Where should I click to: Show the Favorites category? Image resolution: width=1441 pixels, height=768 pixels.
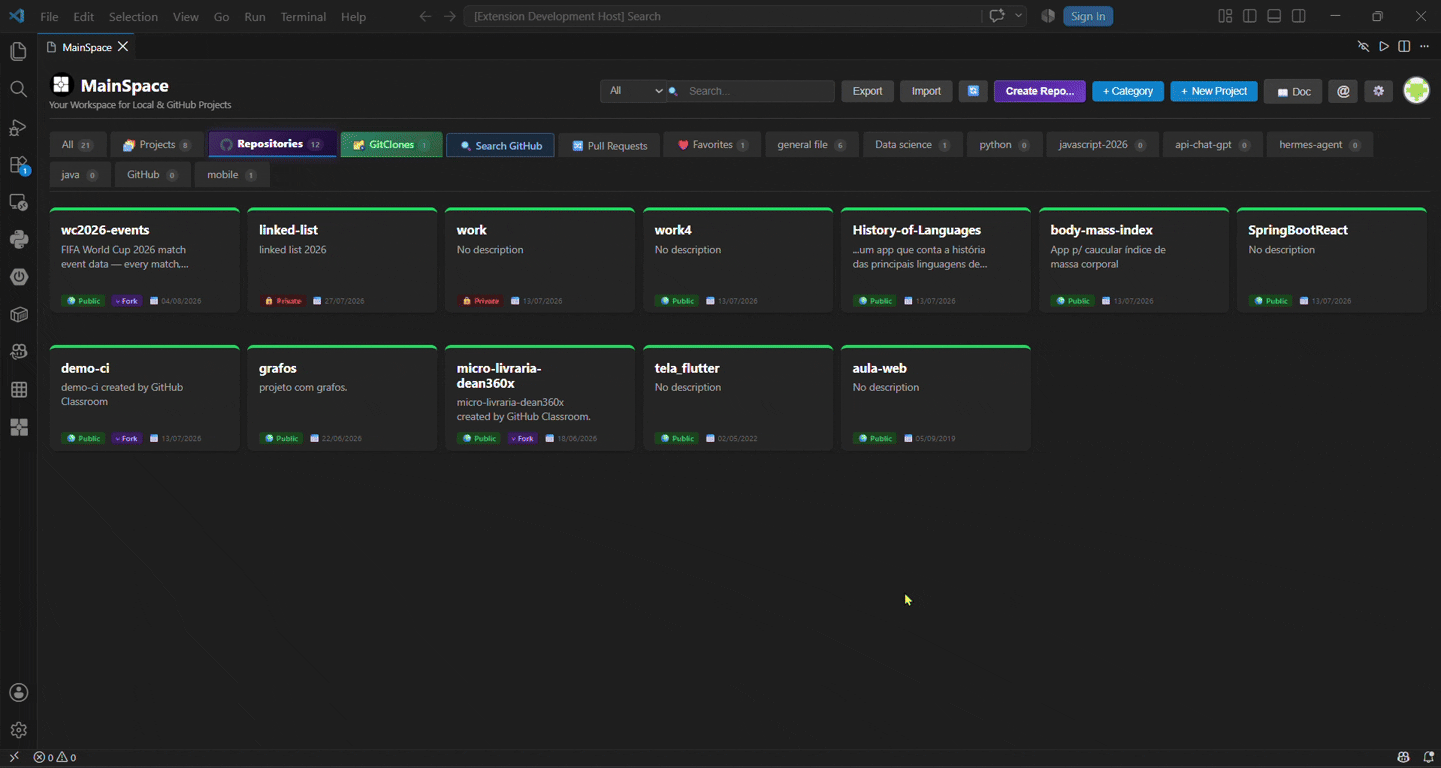[x=712, y=145]
